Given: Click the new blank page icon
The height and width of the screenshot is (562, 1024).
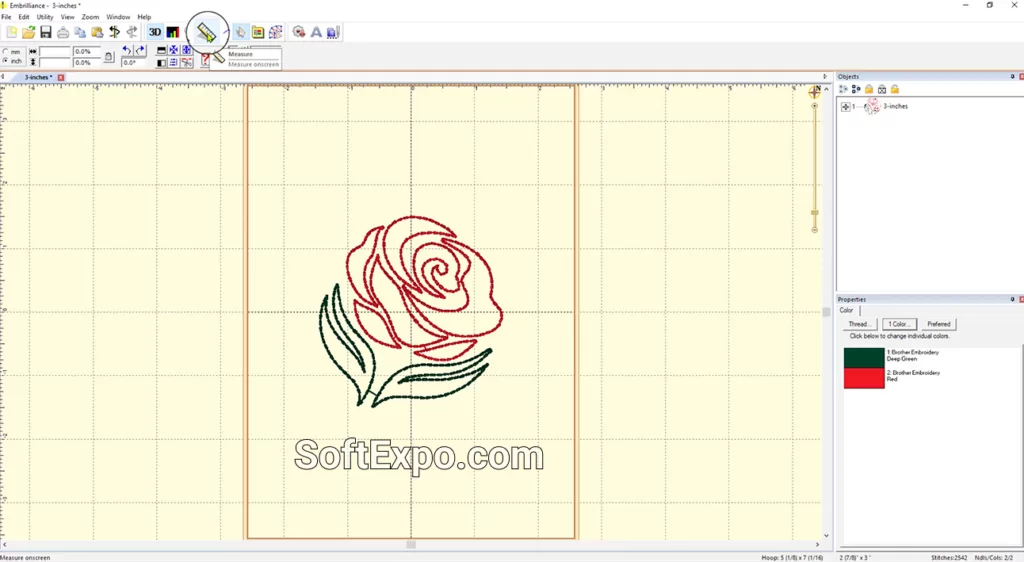Looking at the screenshot, I should click(x=12, y=32).
